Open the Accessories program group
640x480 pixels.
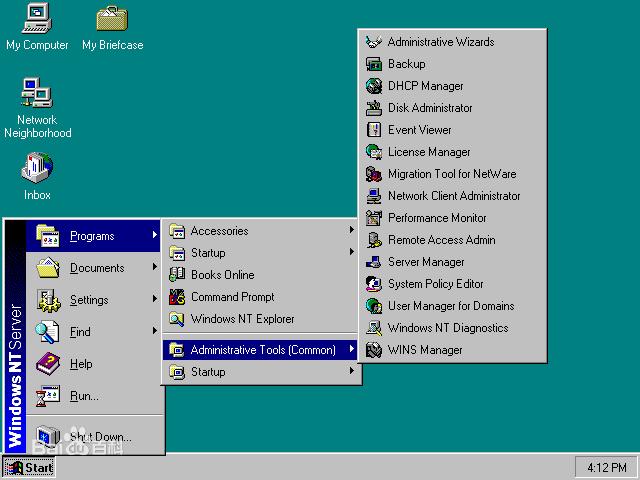[x=260, y=231]
